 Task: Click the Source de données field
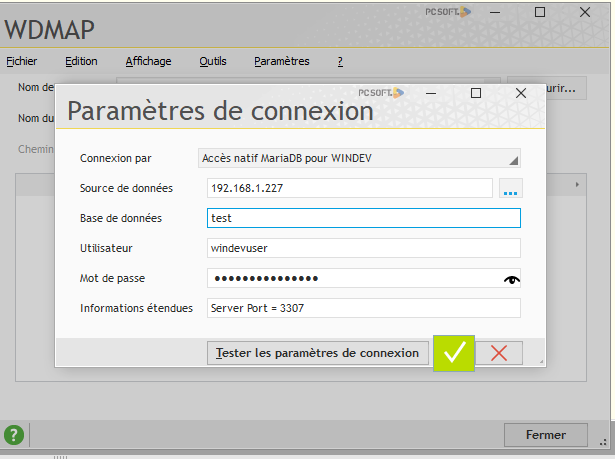coord(349,188)
